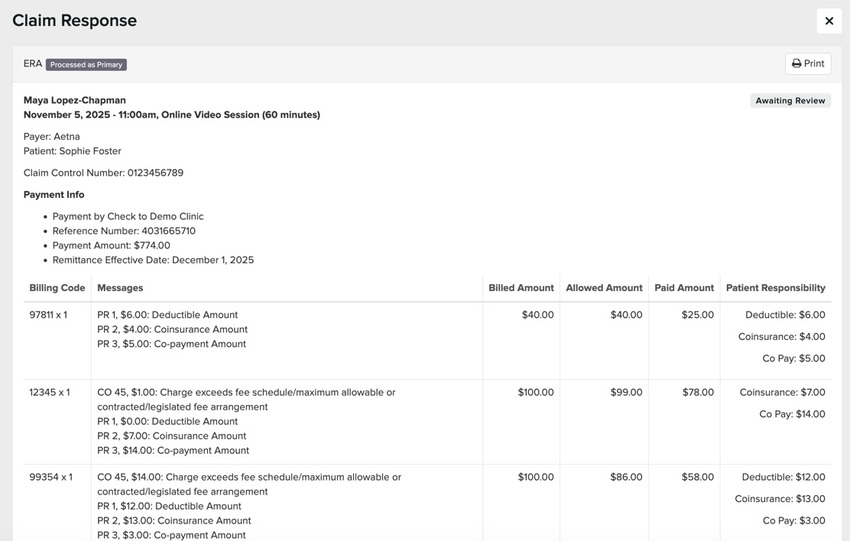The image size is (850, 541).
Task: Click the Allowed Amount column header
Action: 604,288
